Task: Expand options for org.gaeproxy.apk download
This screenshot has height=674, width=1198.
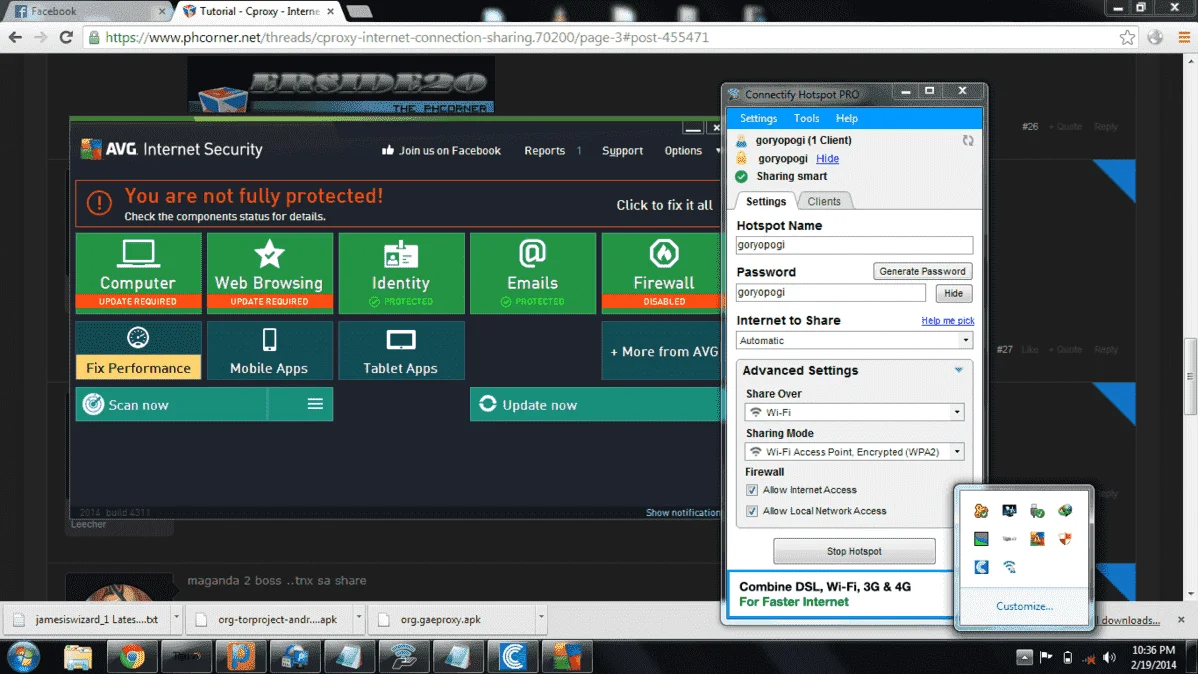Action: [541, 617]
